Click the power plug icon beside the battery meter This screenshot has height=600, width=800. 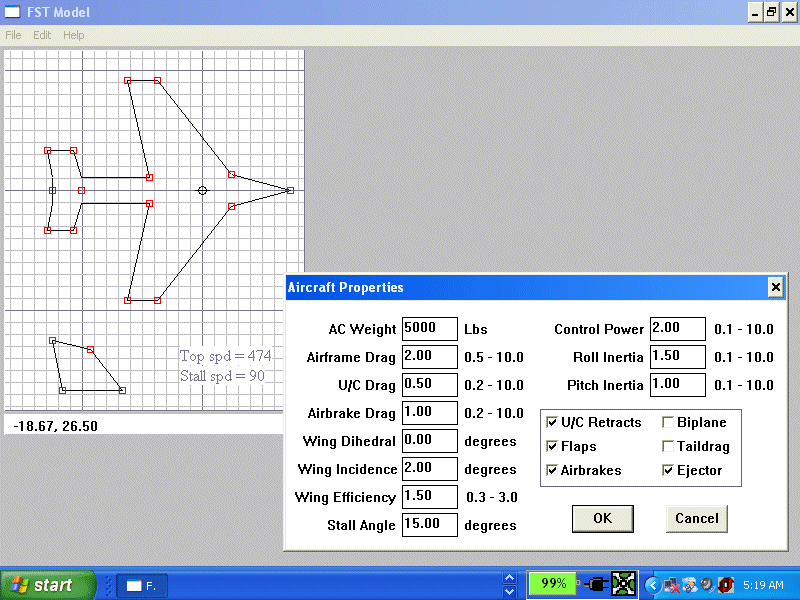pyautogui.click(x=595, y=585)
